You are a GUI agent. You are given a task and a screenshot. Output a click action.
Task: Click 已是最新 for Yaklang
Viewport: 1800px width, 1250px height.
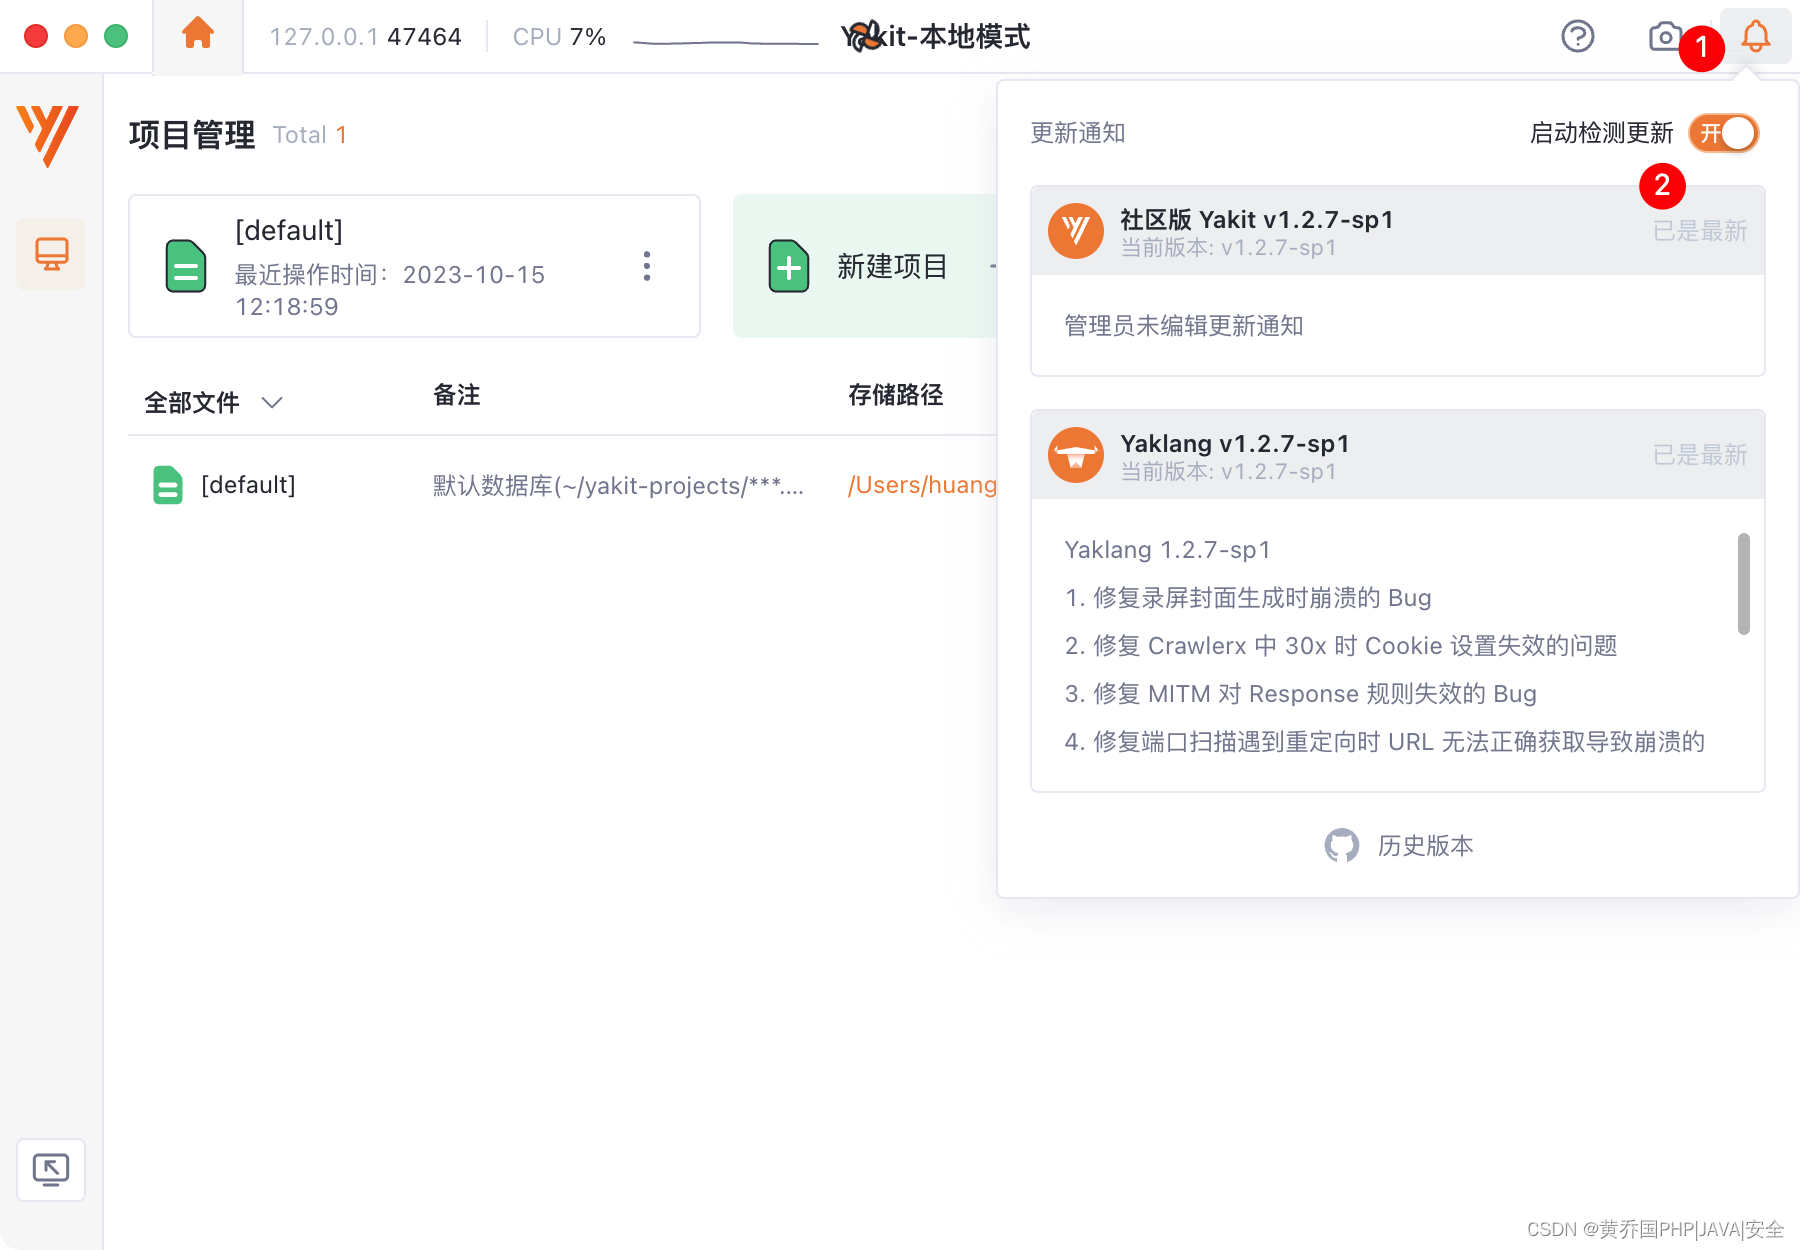tap(1699, 455)
